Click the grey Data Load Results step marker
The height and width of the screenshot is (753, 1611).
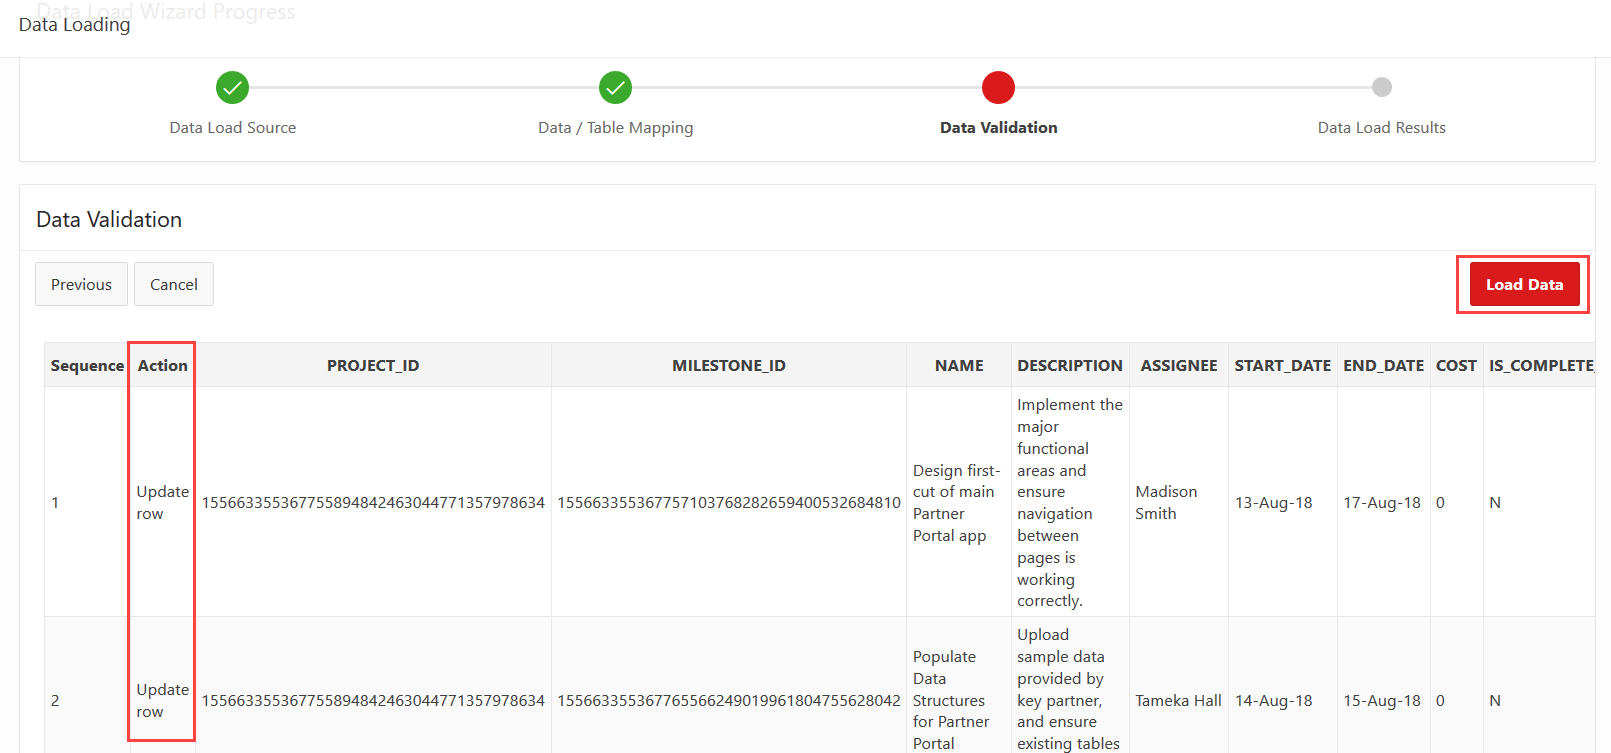pos(1382,87)
